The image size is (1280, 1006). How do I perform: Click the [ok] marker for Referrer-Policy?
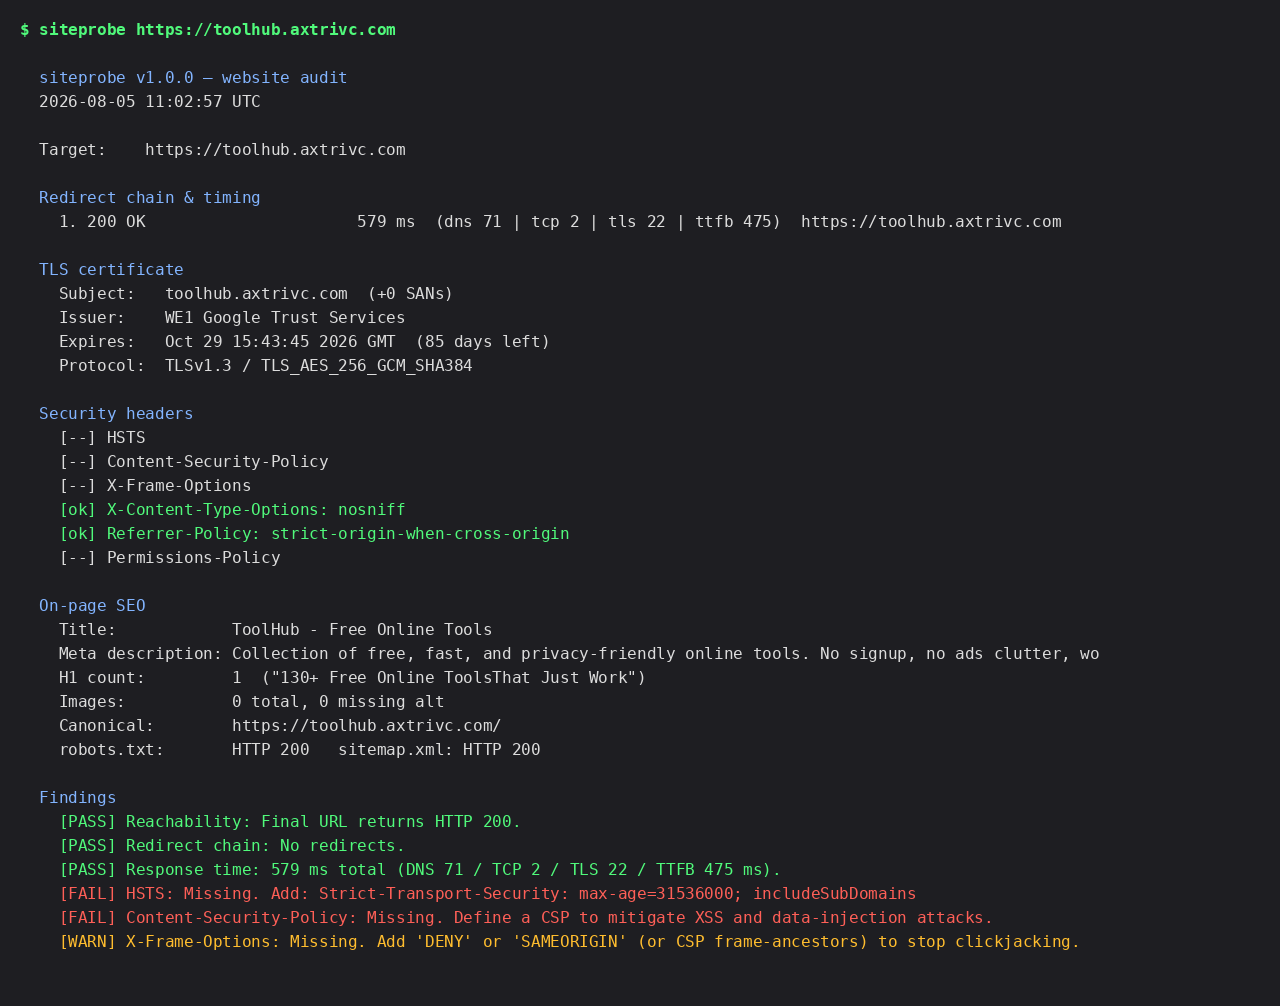[78, 534]
